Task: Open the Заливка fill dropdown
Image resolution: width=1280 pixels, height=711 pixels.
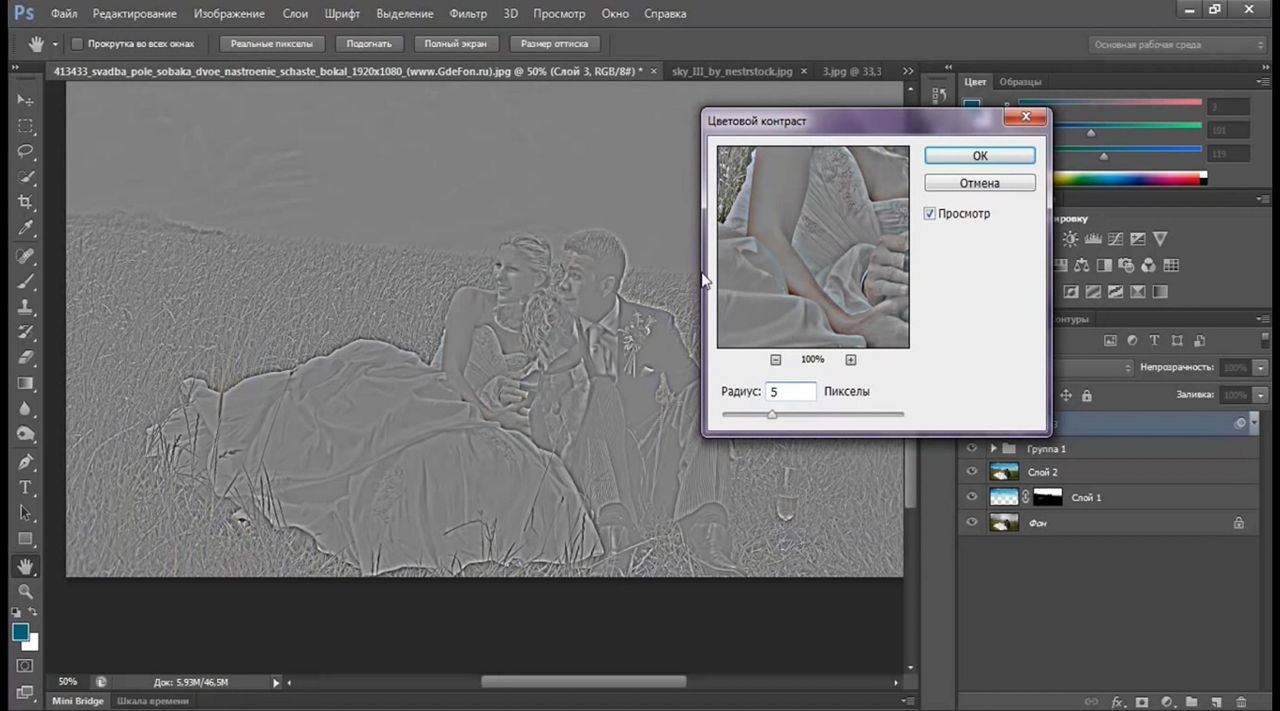Action: click(x=1261, y=395)
